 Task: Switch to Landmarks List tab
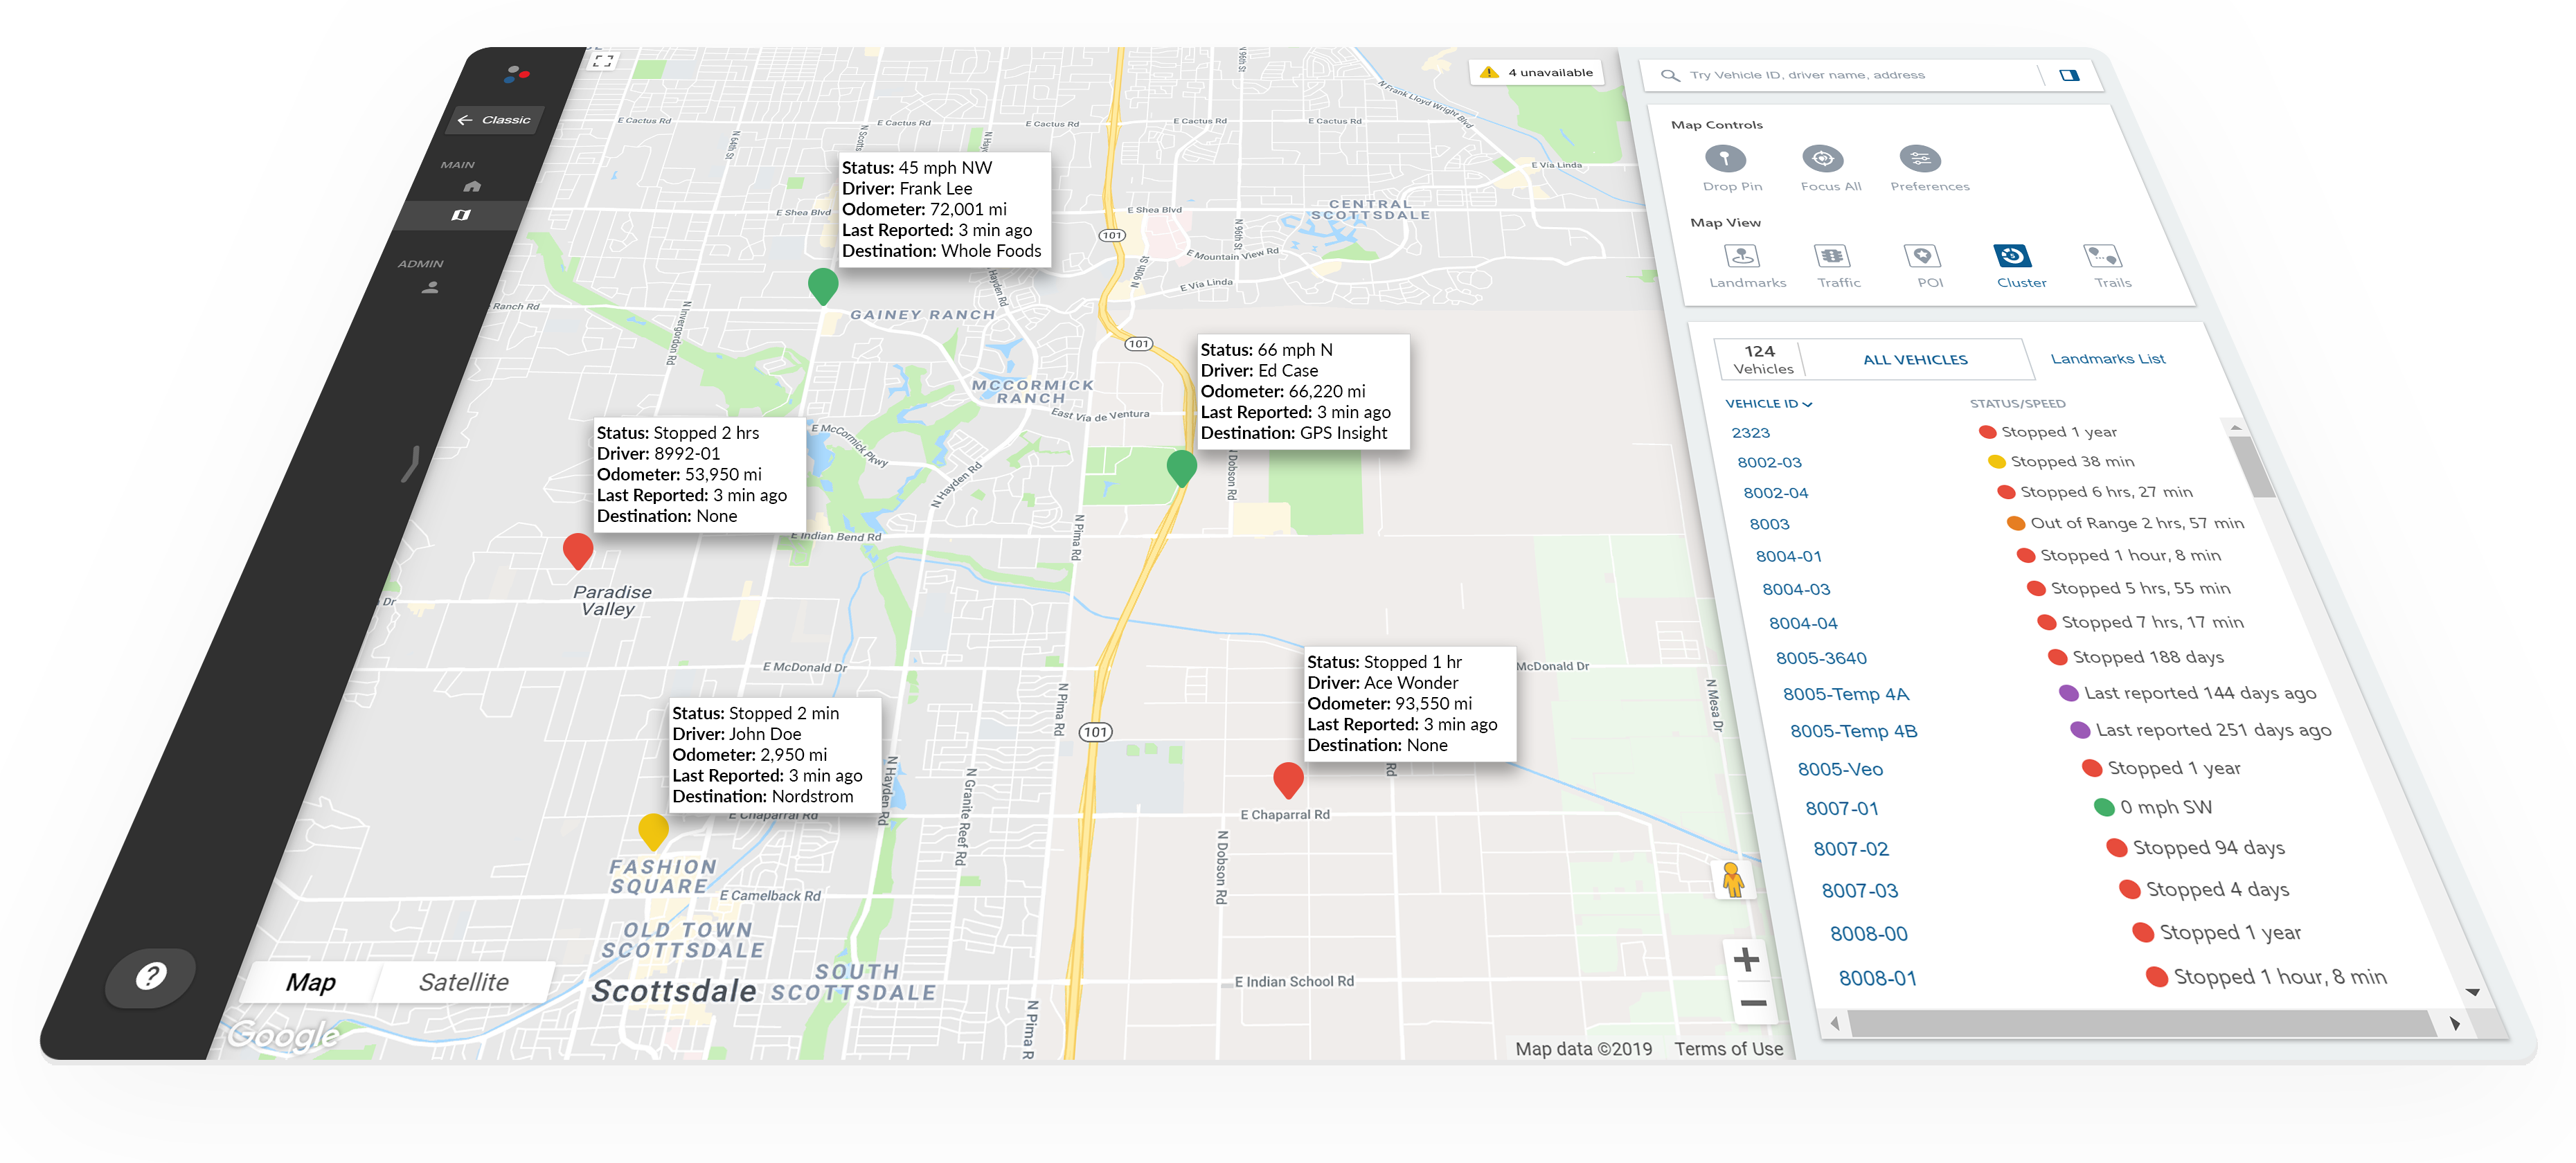(x=2107, y=359)
